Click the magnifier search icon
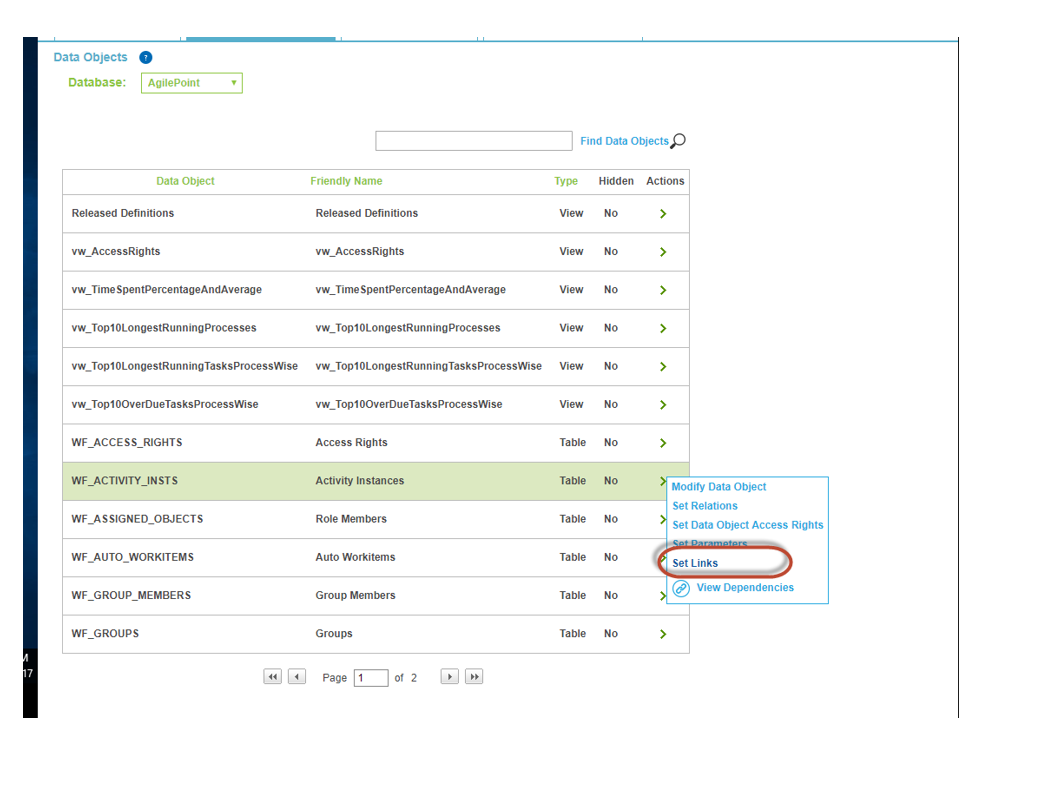This screenshot has width=1039, height=803. 678,141
